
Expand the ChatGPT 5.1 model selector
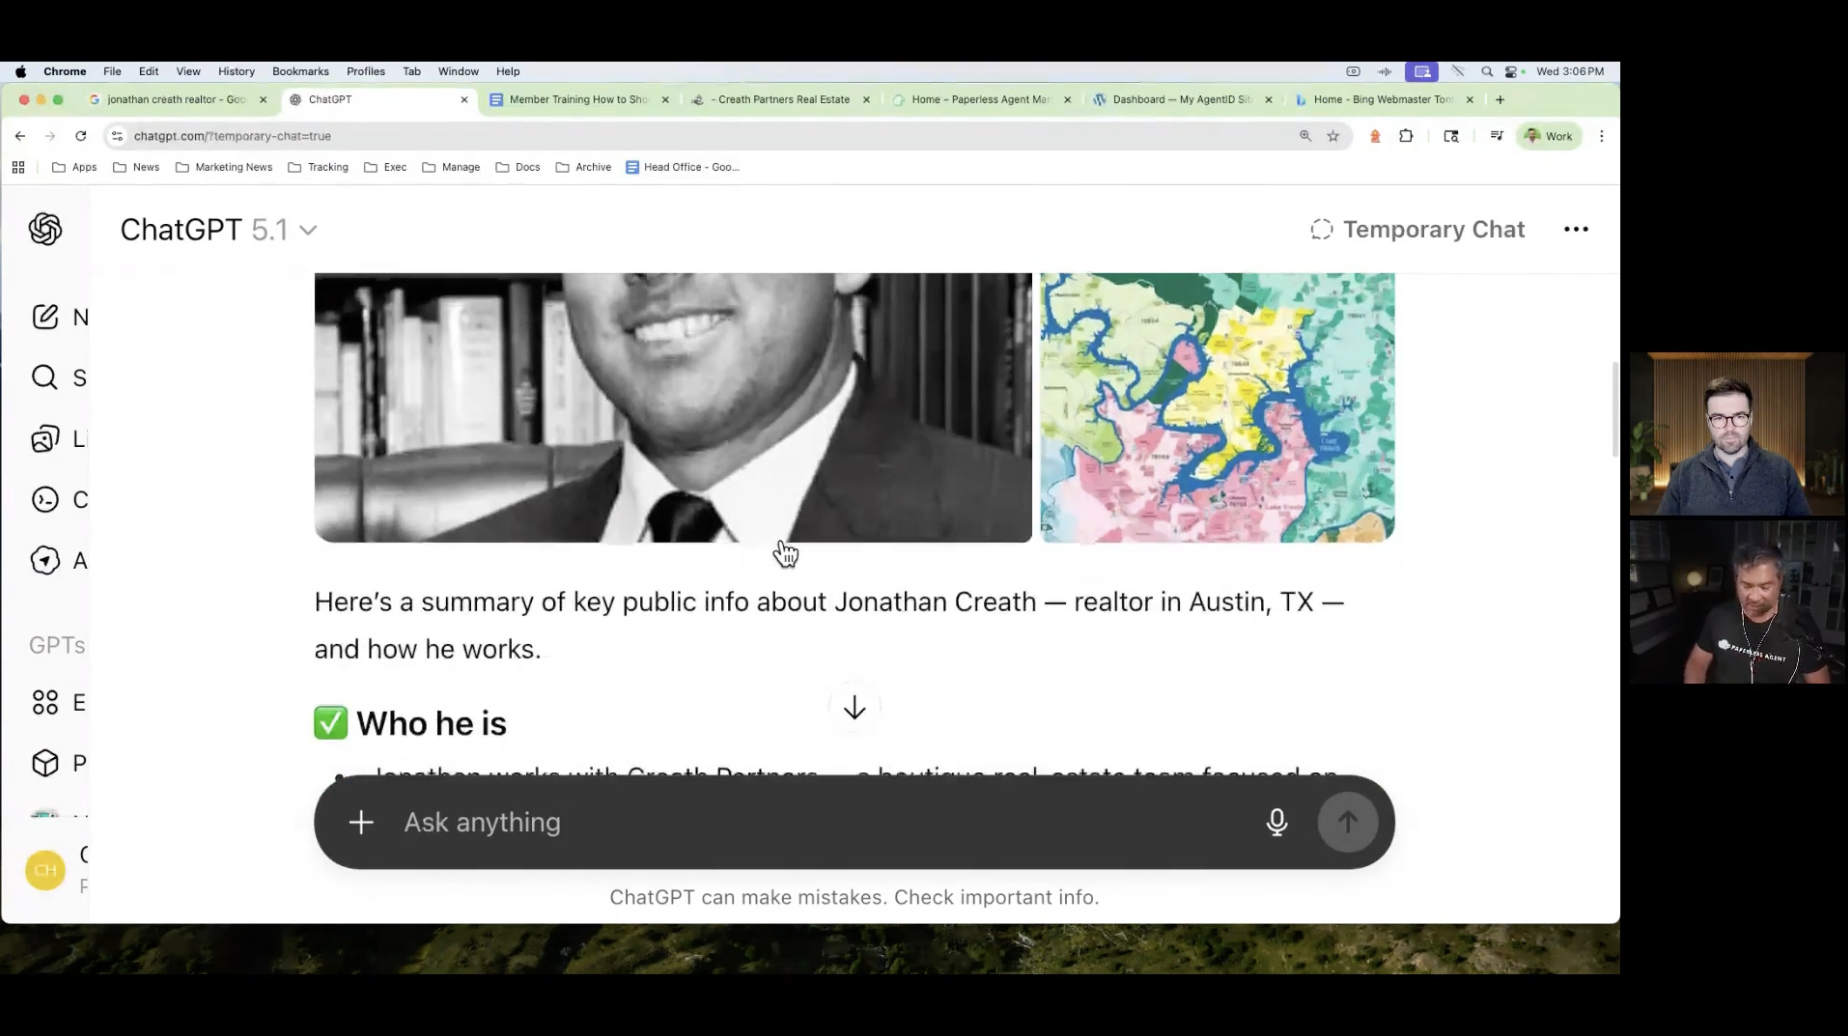tap(218, 230)
